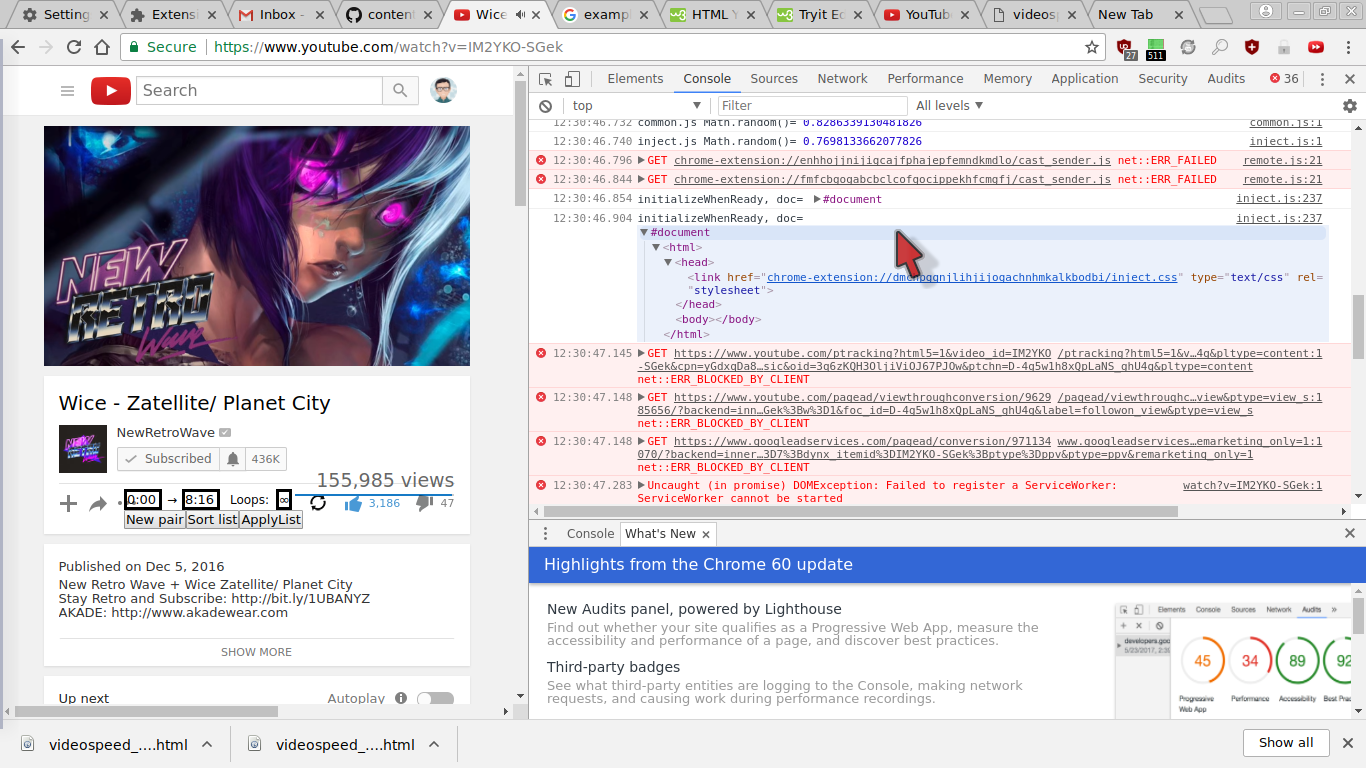Collapse the #document tree in console
Viewport: 1366px width, 768px height.
645,232
